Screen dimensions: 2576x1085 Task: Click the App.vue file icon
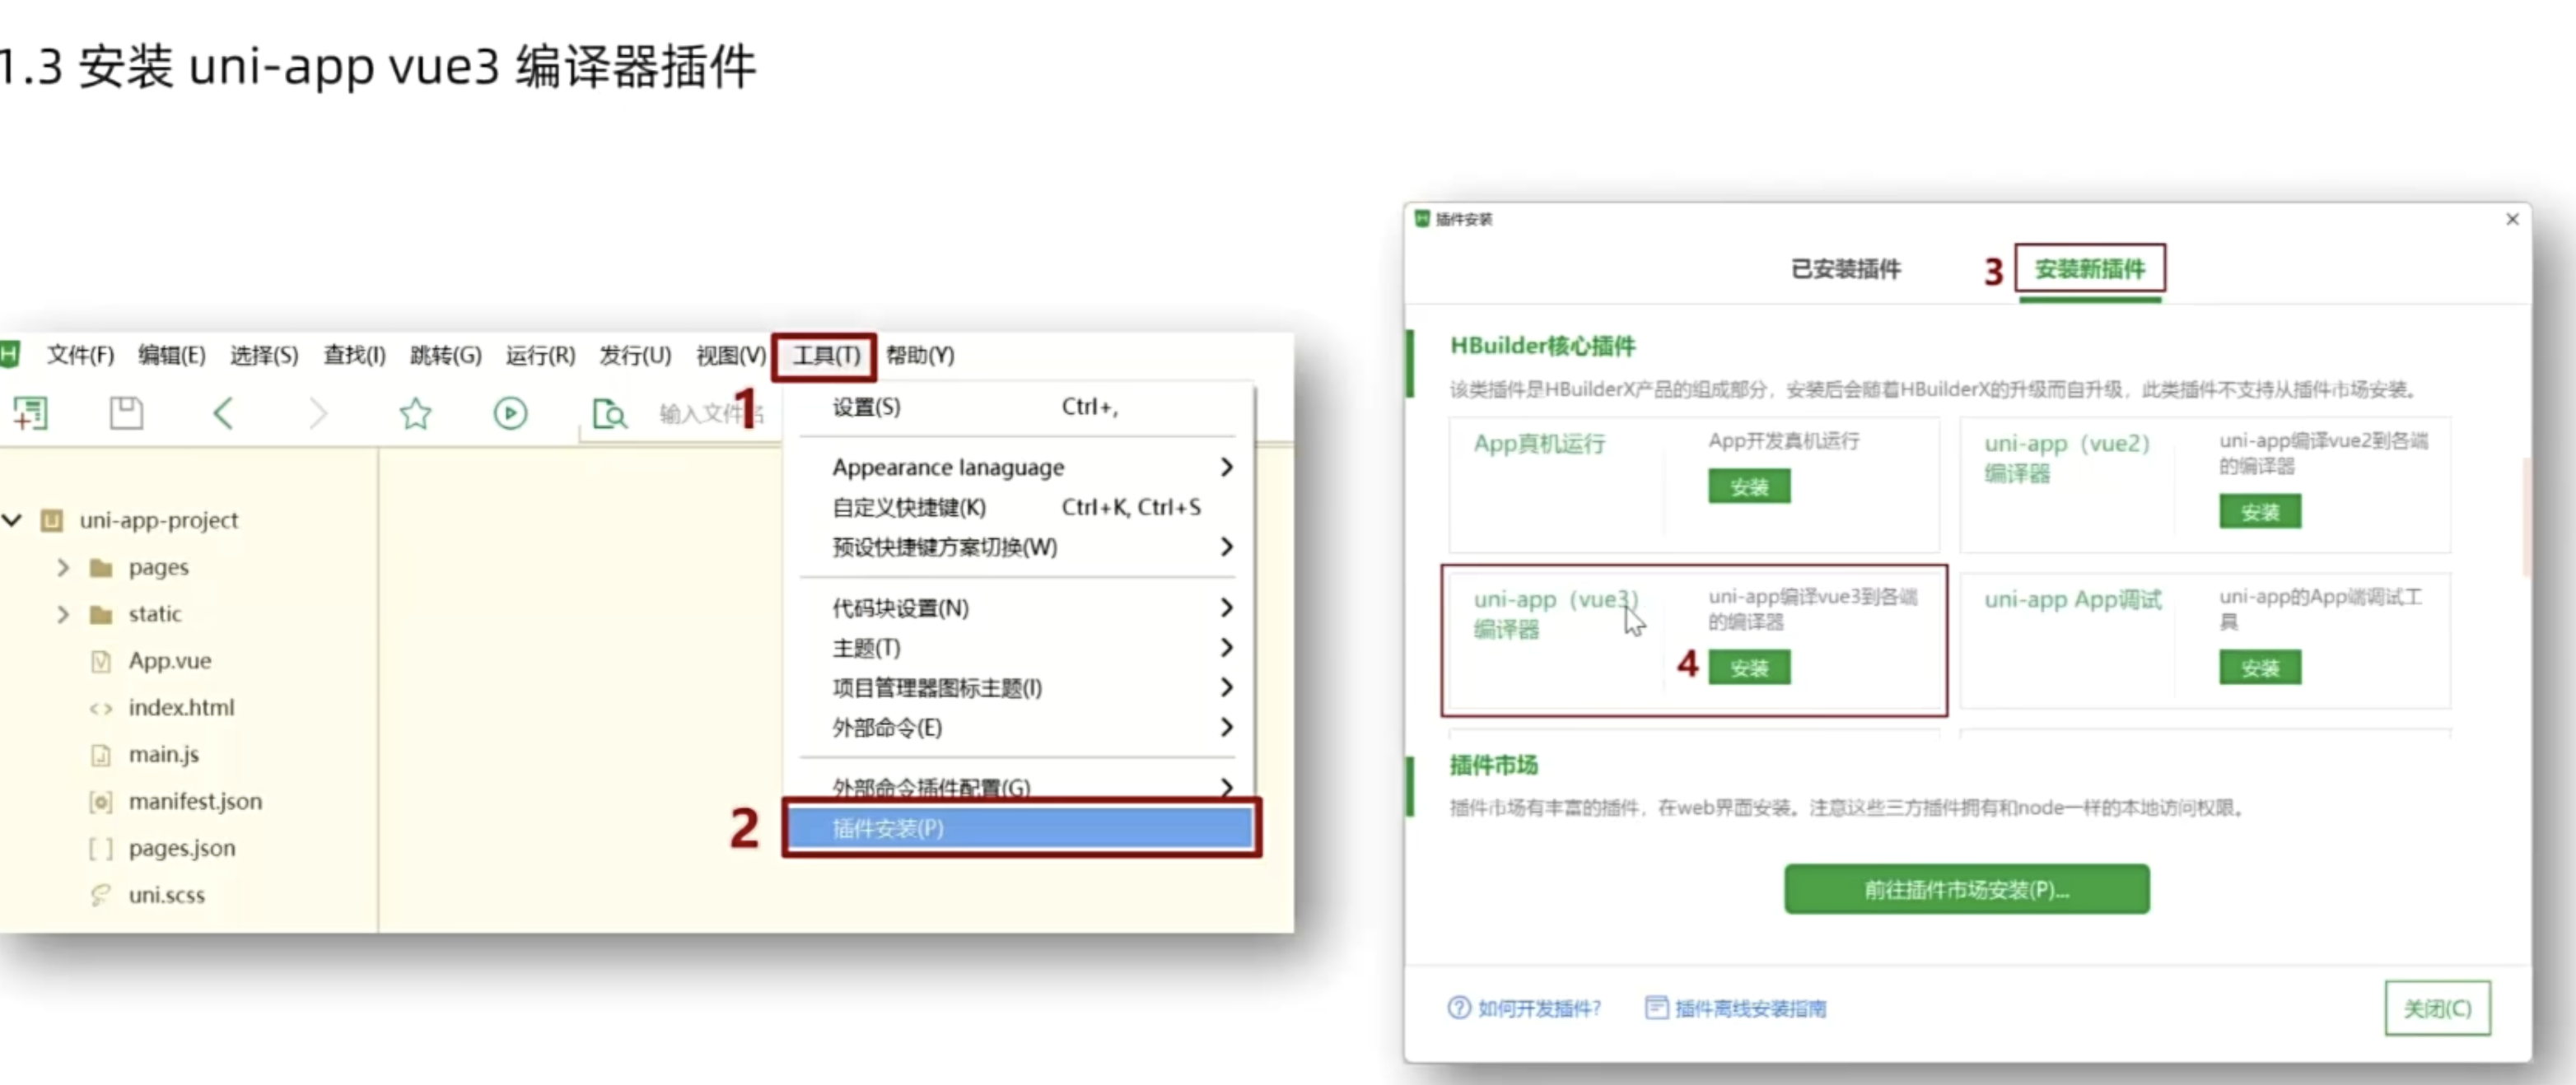pos(101,661)
